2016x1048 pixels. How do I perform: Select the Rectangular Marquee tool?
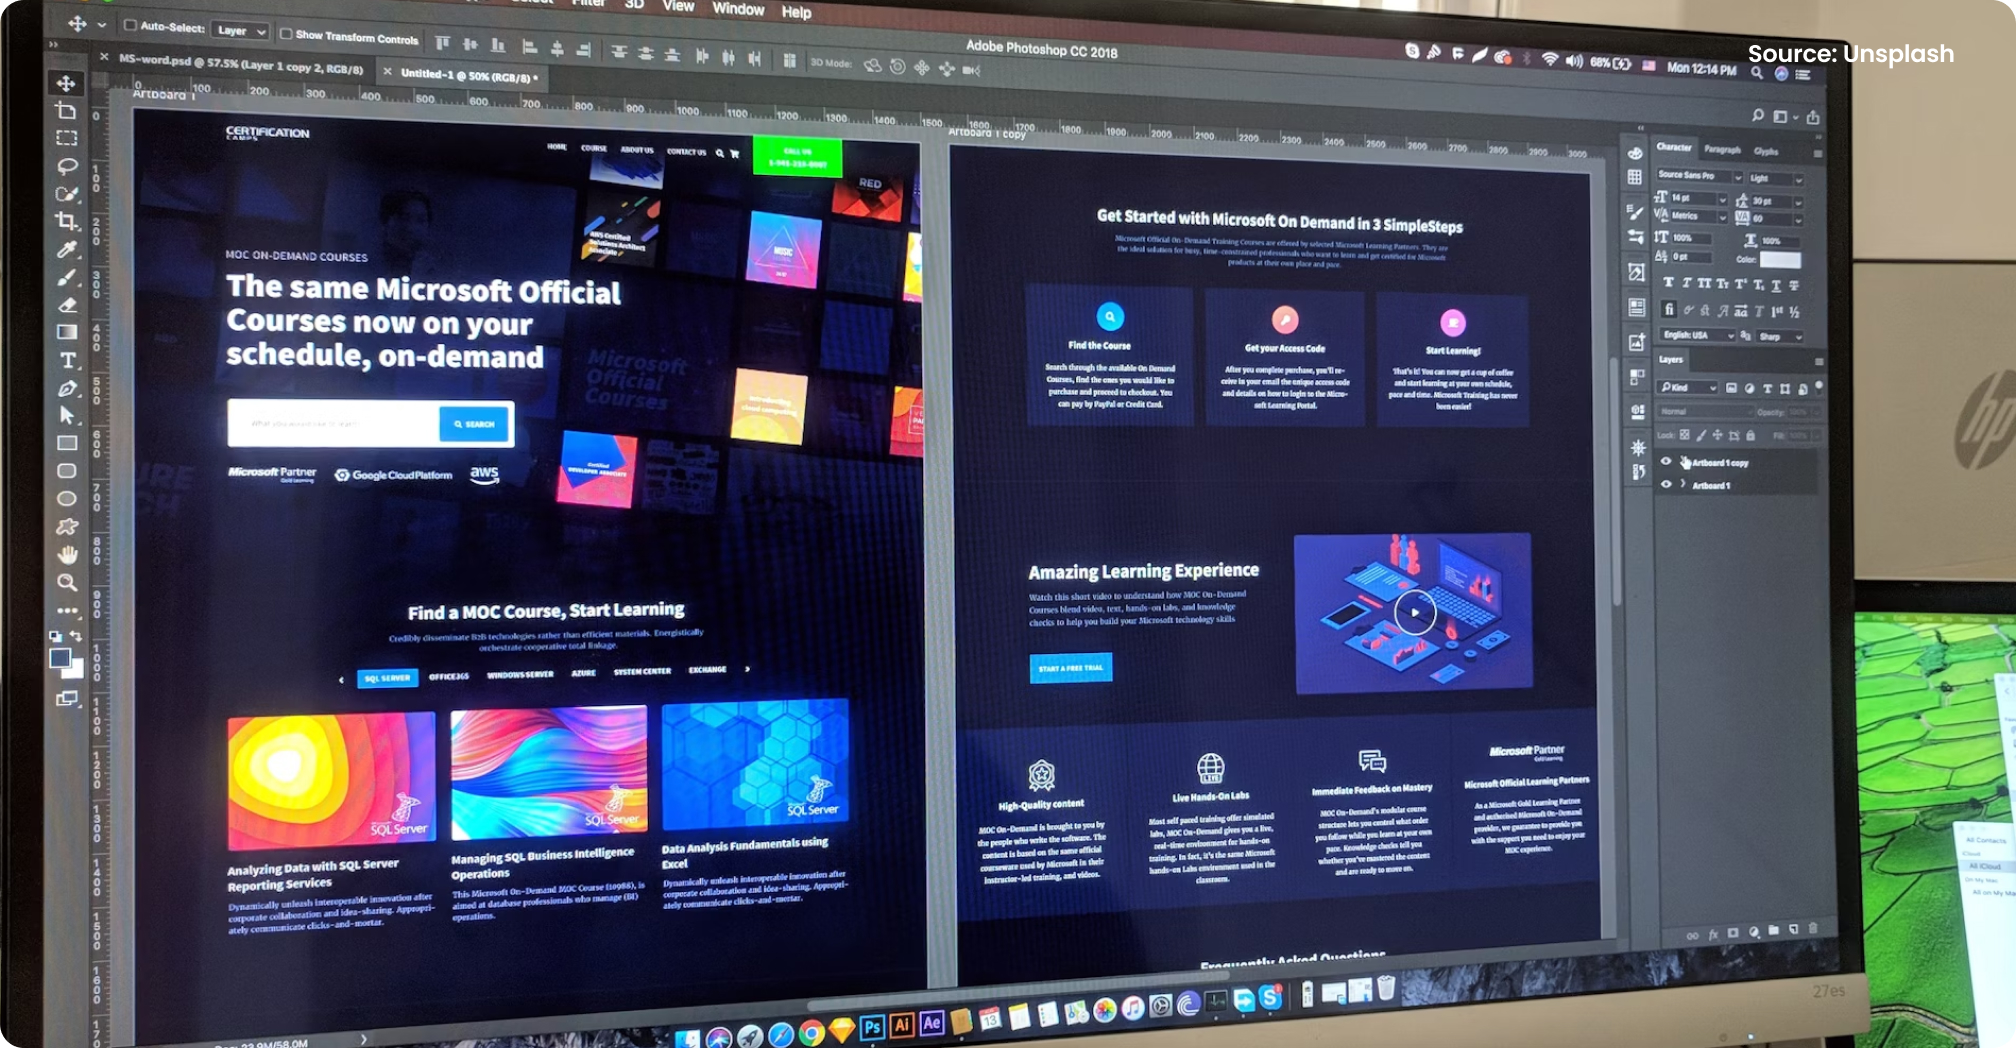click(67, 138)
